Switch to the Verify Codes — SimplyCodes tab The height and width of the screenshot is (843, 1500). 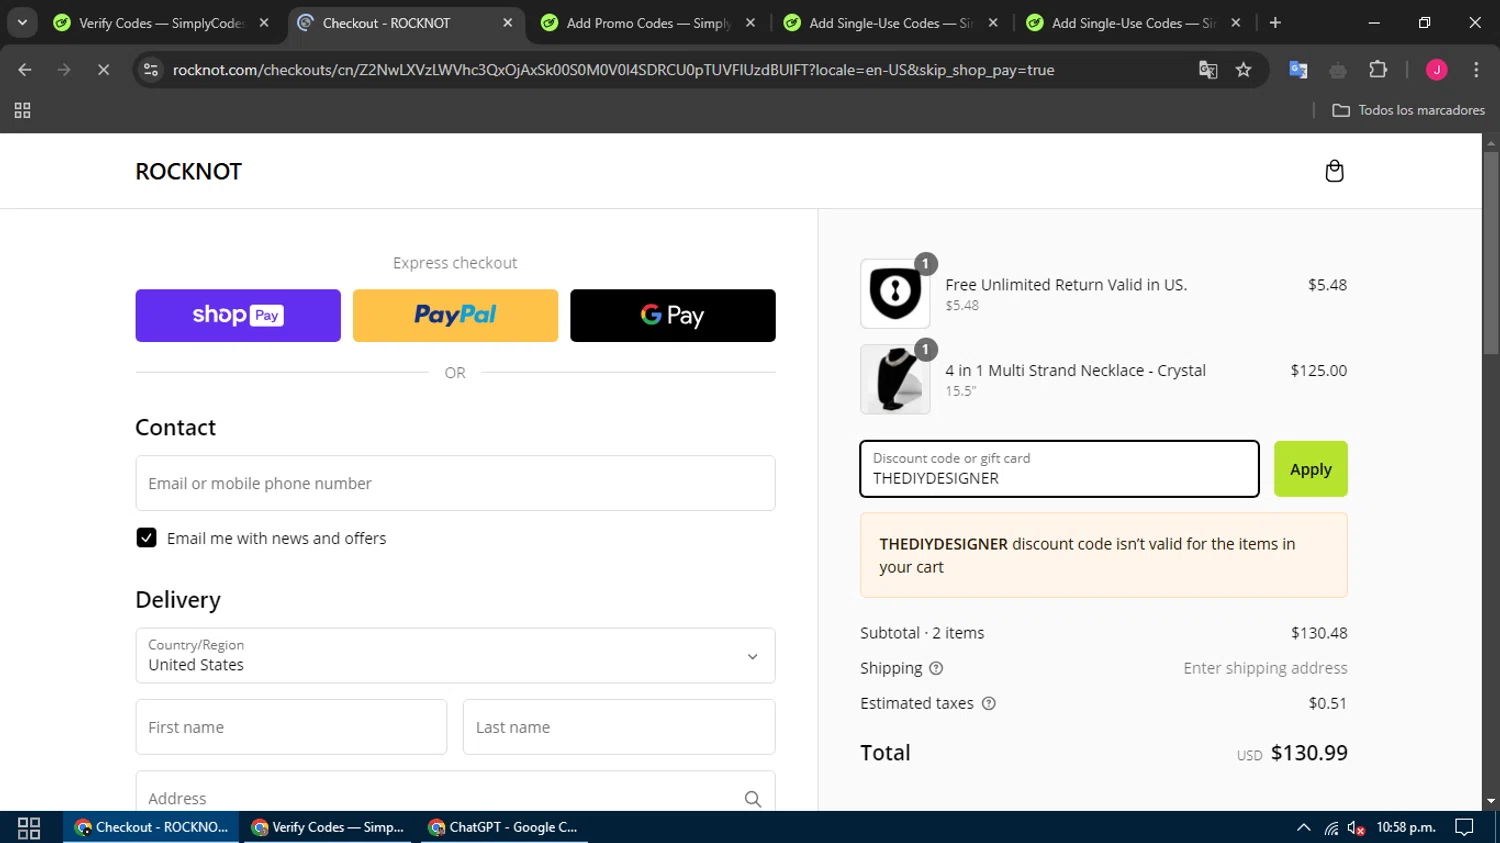tap(161, 23)
